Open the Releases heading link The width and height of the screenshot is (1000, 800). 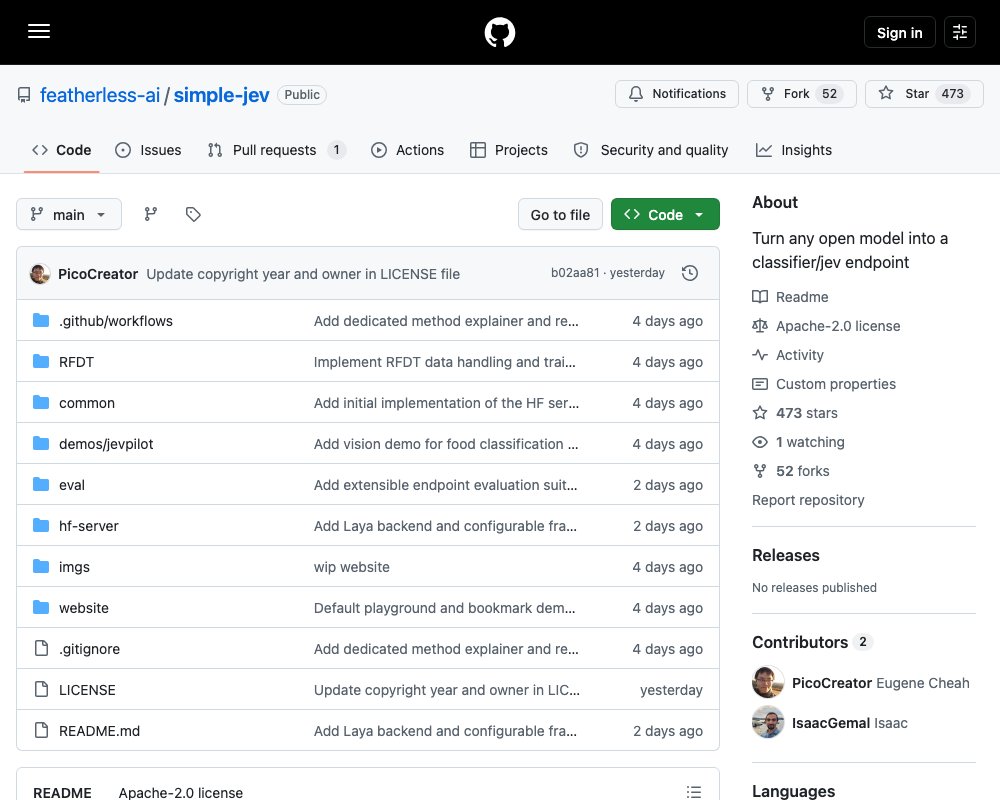786,555
